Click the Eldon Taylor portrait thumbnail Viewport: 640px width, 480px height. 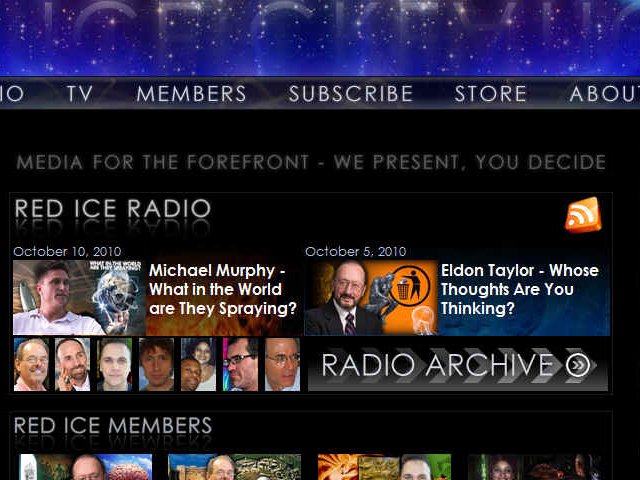pos(370,297)
